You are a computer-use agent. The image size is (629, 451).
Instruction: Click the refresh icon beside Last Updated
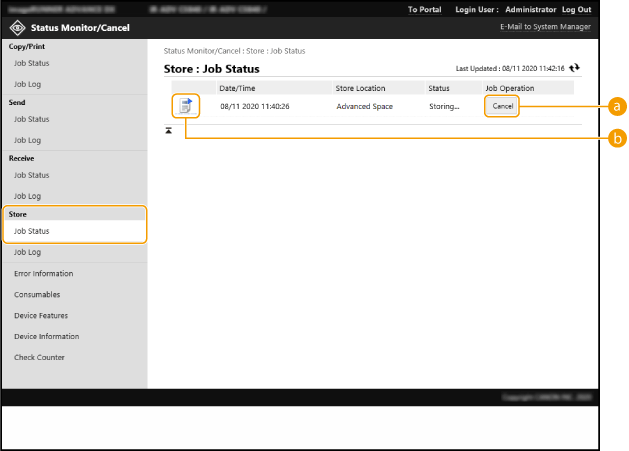point(574,68)
